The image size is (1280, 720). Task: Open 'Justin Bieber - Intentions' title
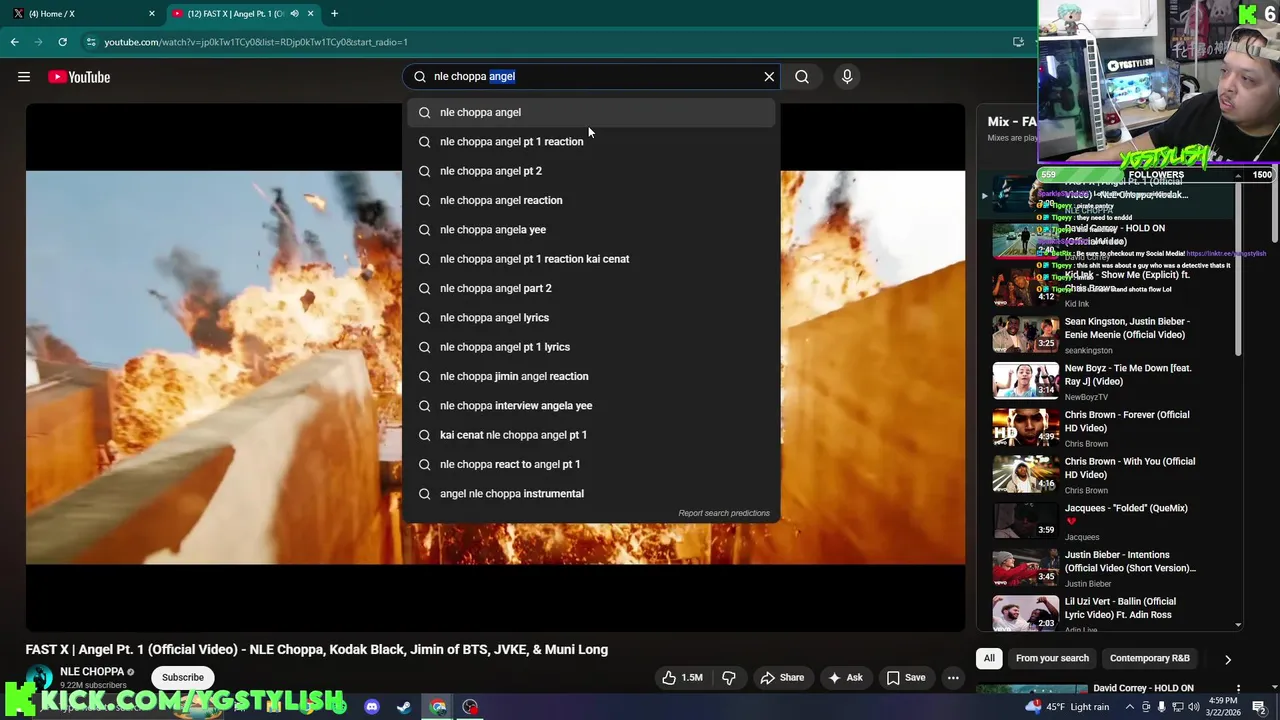[x=1130, y=561]
